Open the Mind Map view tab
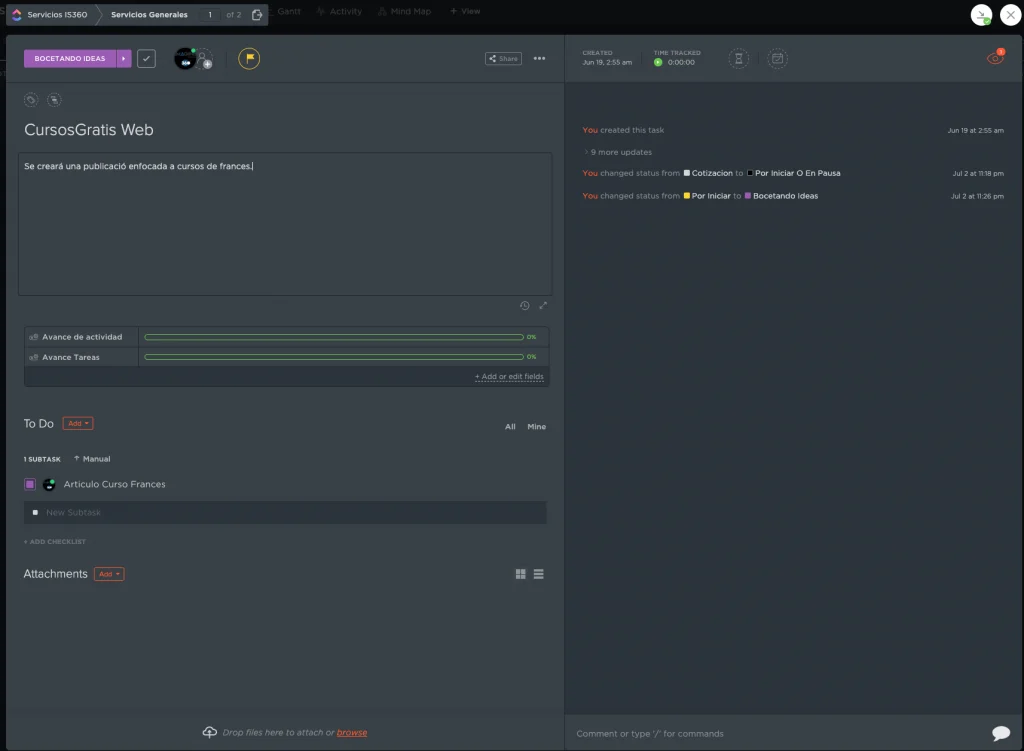Viewport: 1024px width, 751px height. point(405,11)
